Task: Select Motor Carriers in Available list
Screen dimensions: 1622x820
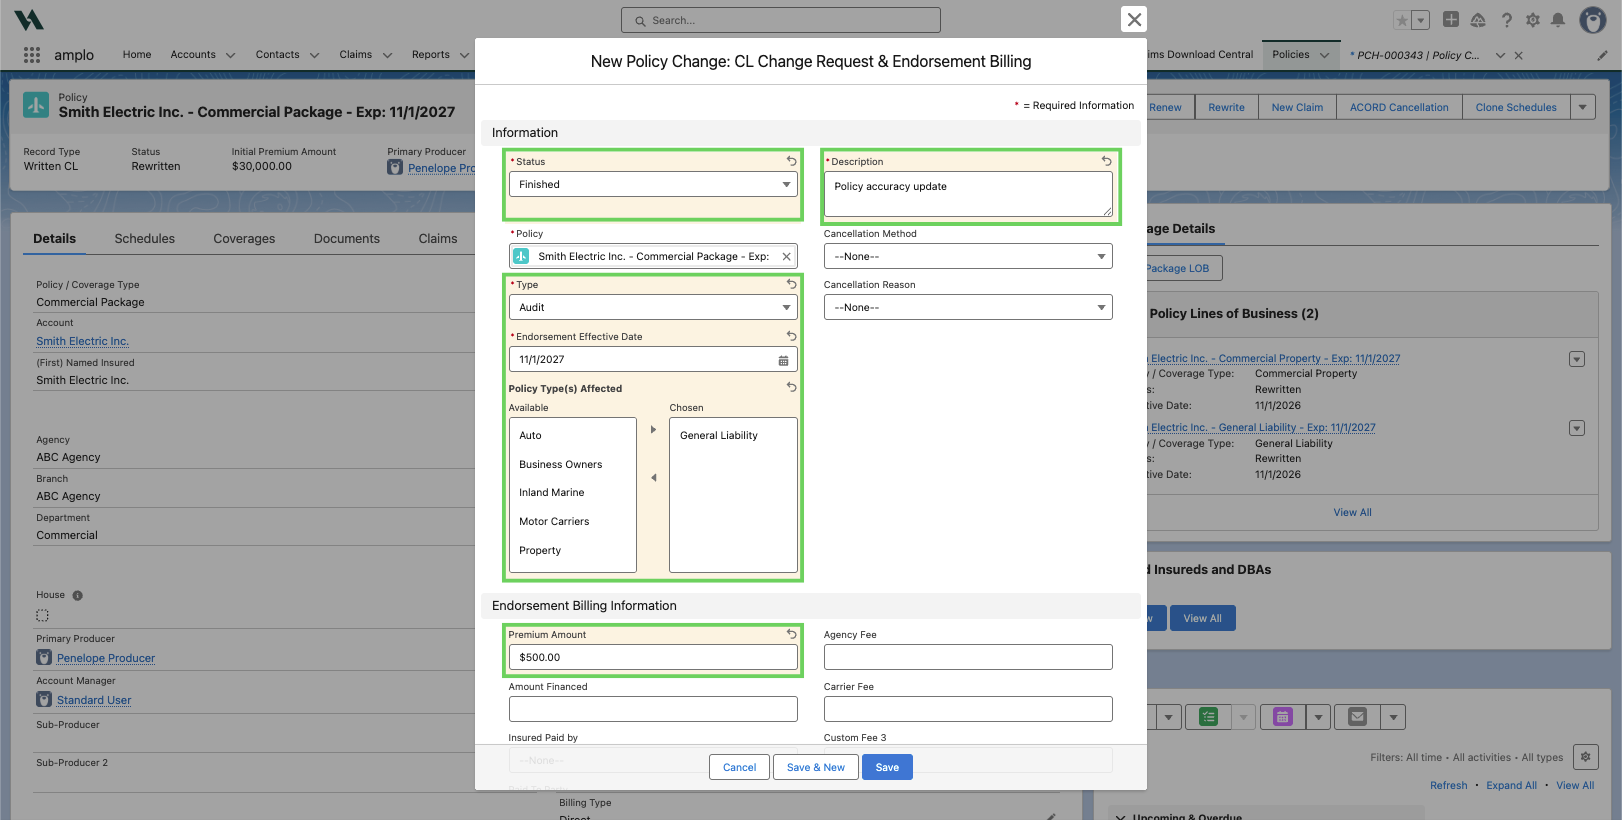Action: (x=573, y=522)
